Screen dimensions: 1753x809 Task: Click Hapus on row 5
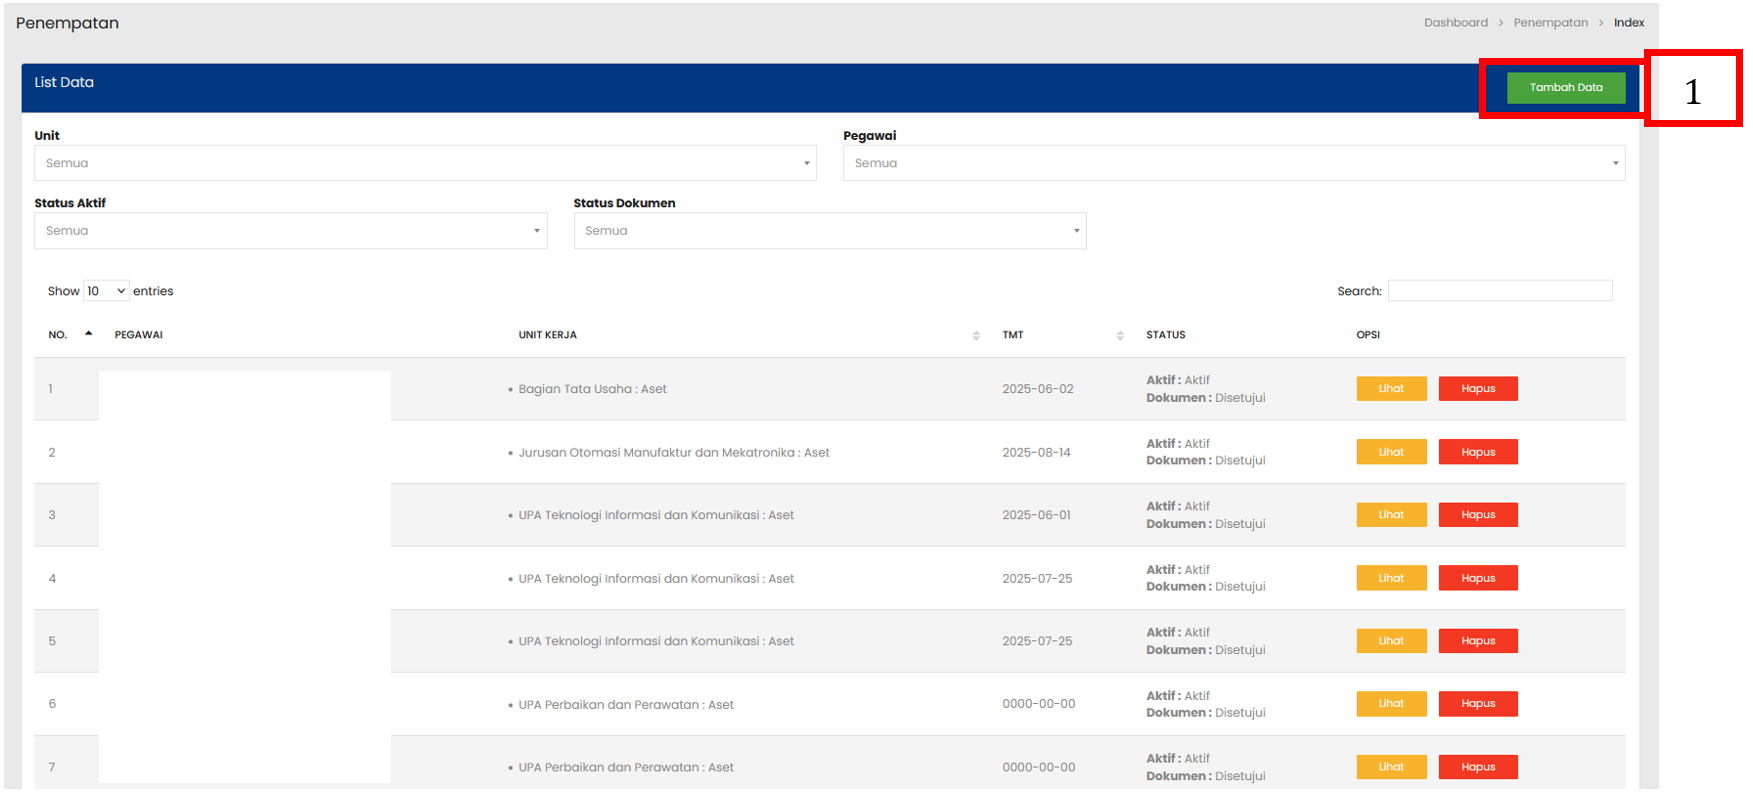tap(1477, 641)
